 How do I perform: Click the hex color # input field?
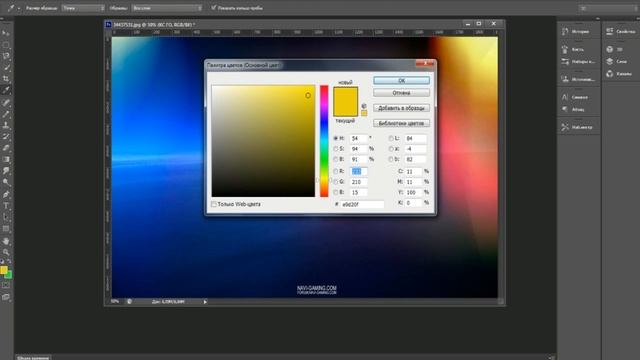tap(362, 204)
